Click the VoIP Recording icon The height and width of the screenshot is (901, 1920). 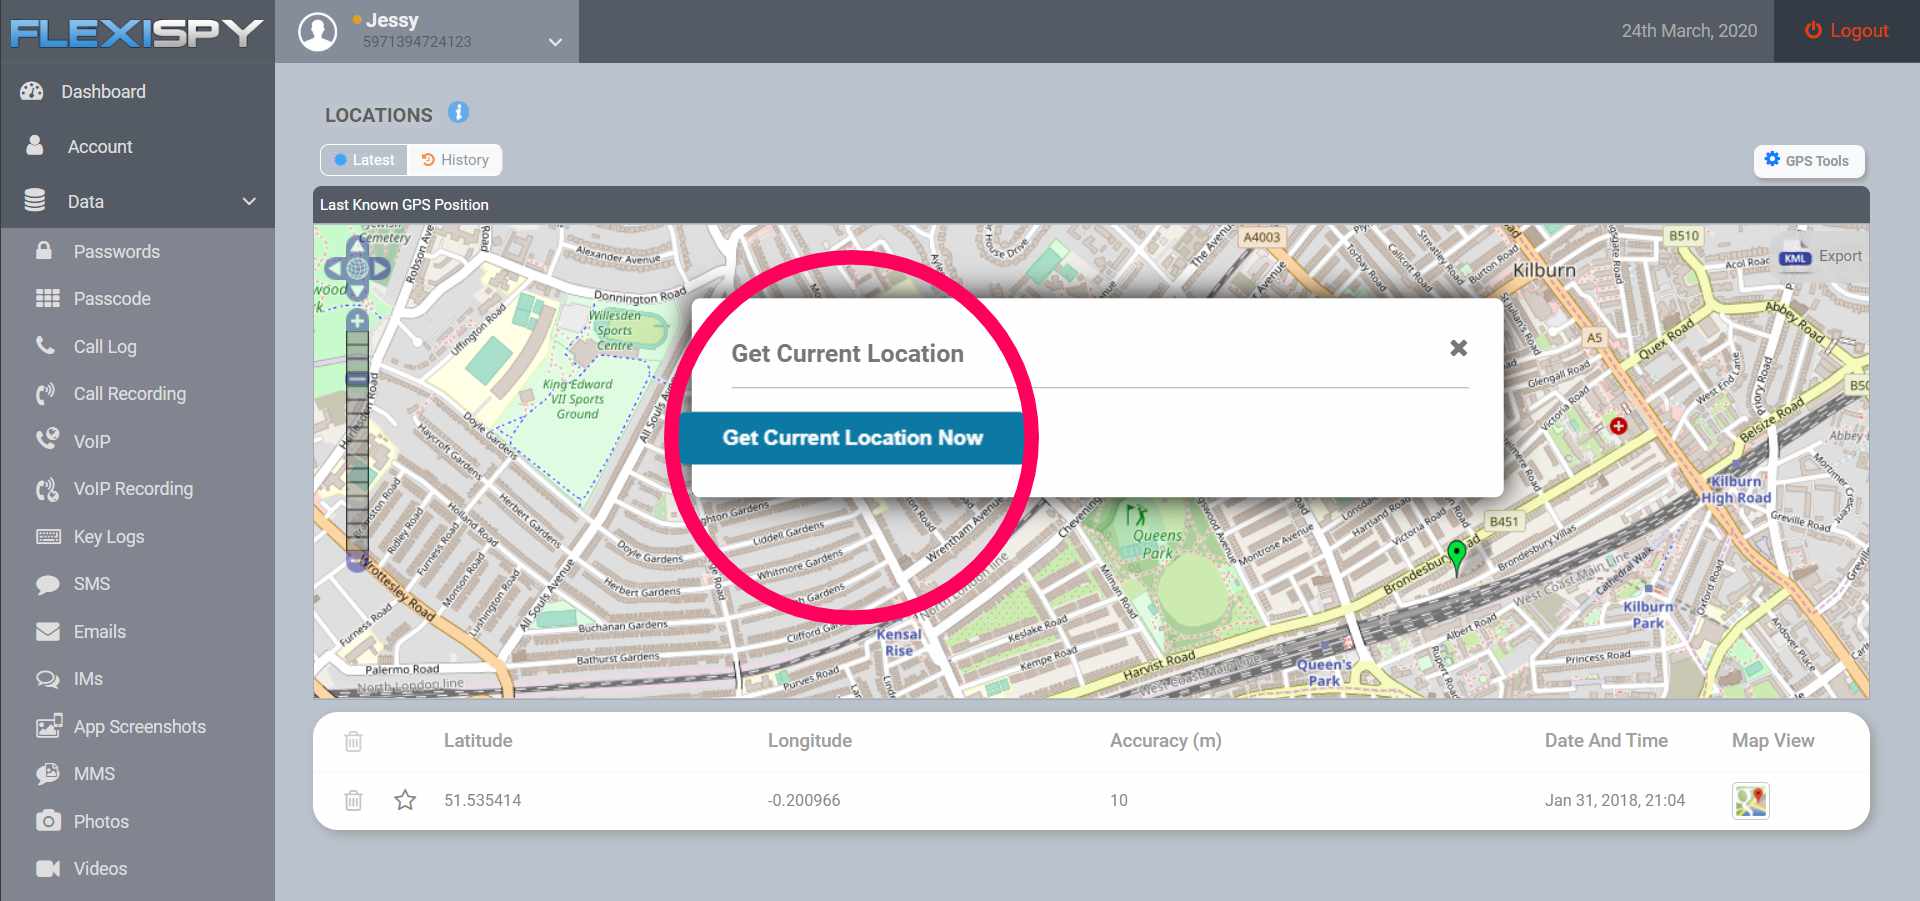click(47, 489)
